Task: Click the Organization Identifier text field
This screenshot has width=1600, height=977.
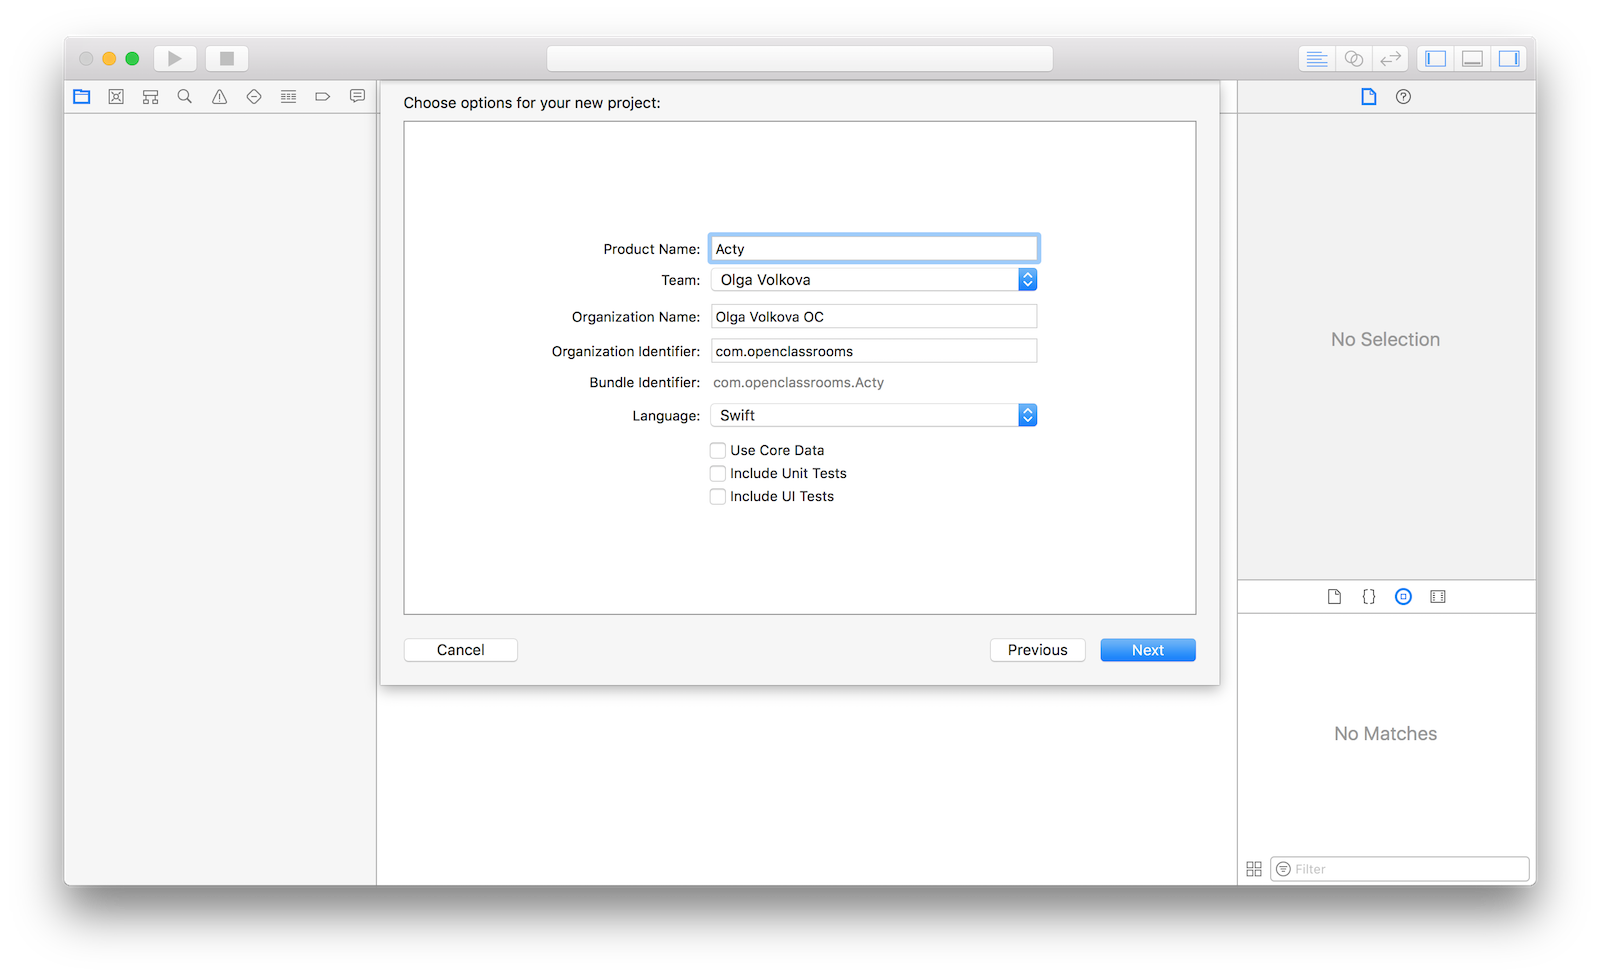Action: coord(874,351)
